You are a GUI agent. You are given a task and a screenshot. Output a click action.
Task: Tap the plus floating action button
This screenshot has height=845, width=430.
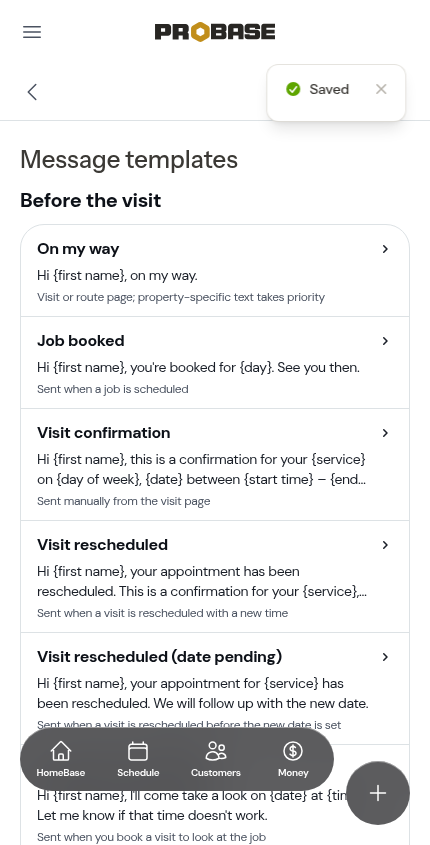point(378,793)
